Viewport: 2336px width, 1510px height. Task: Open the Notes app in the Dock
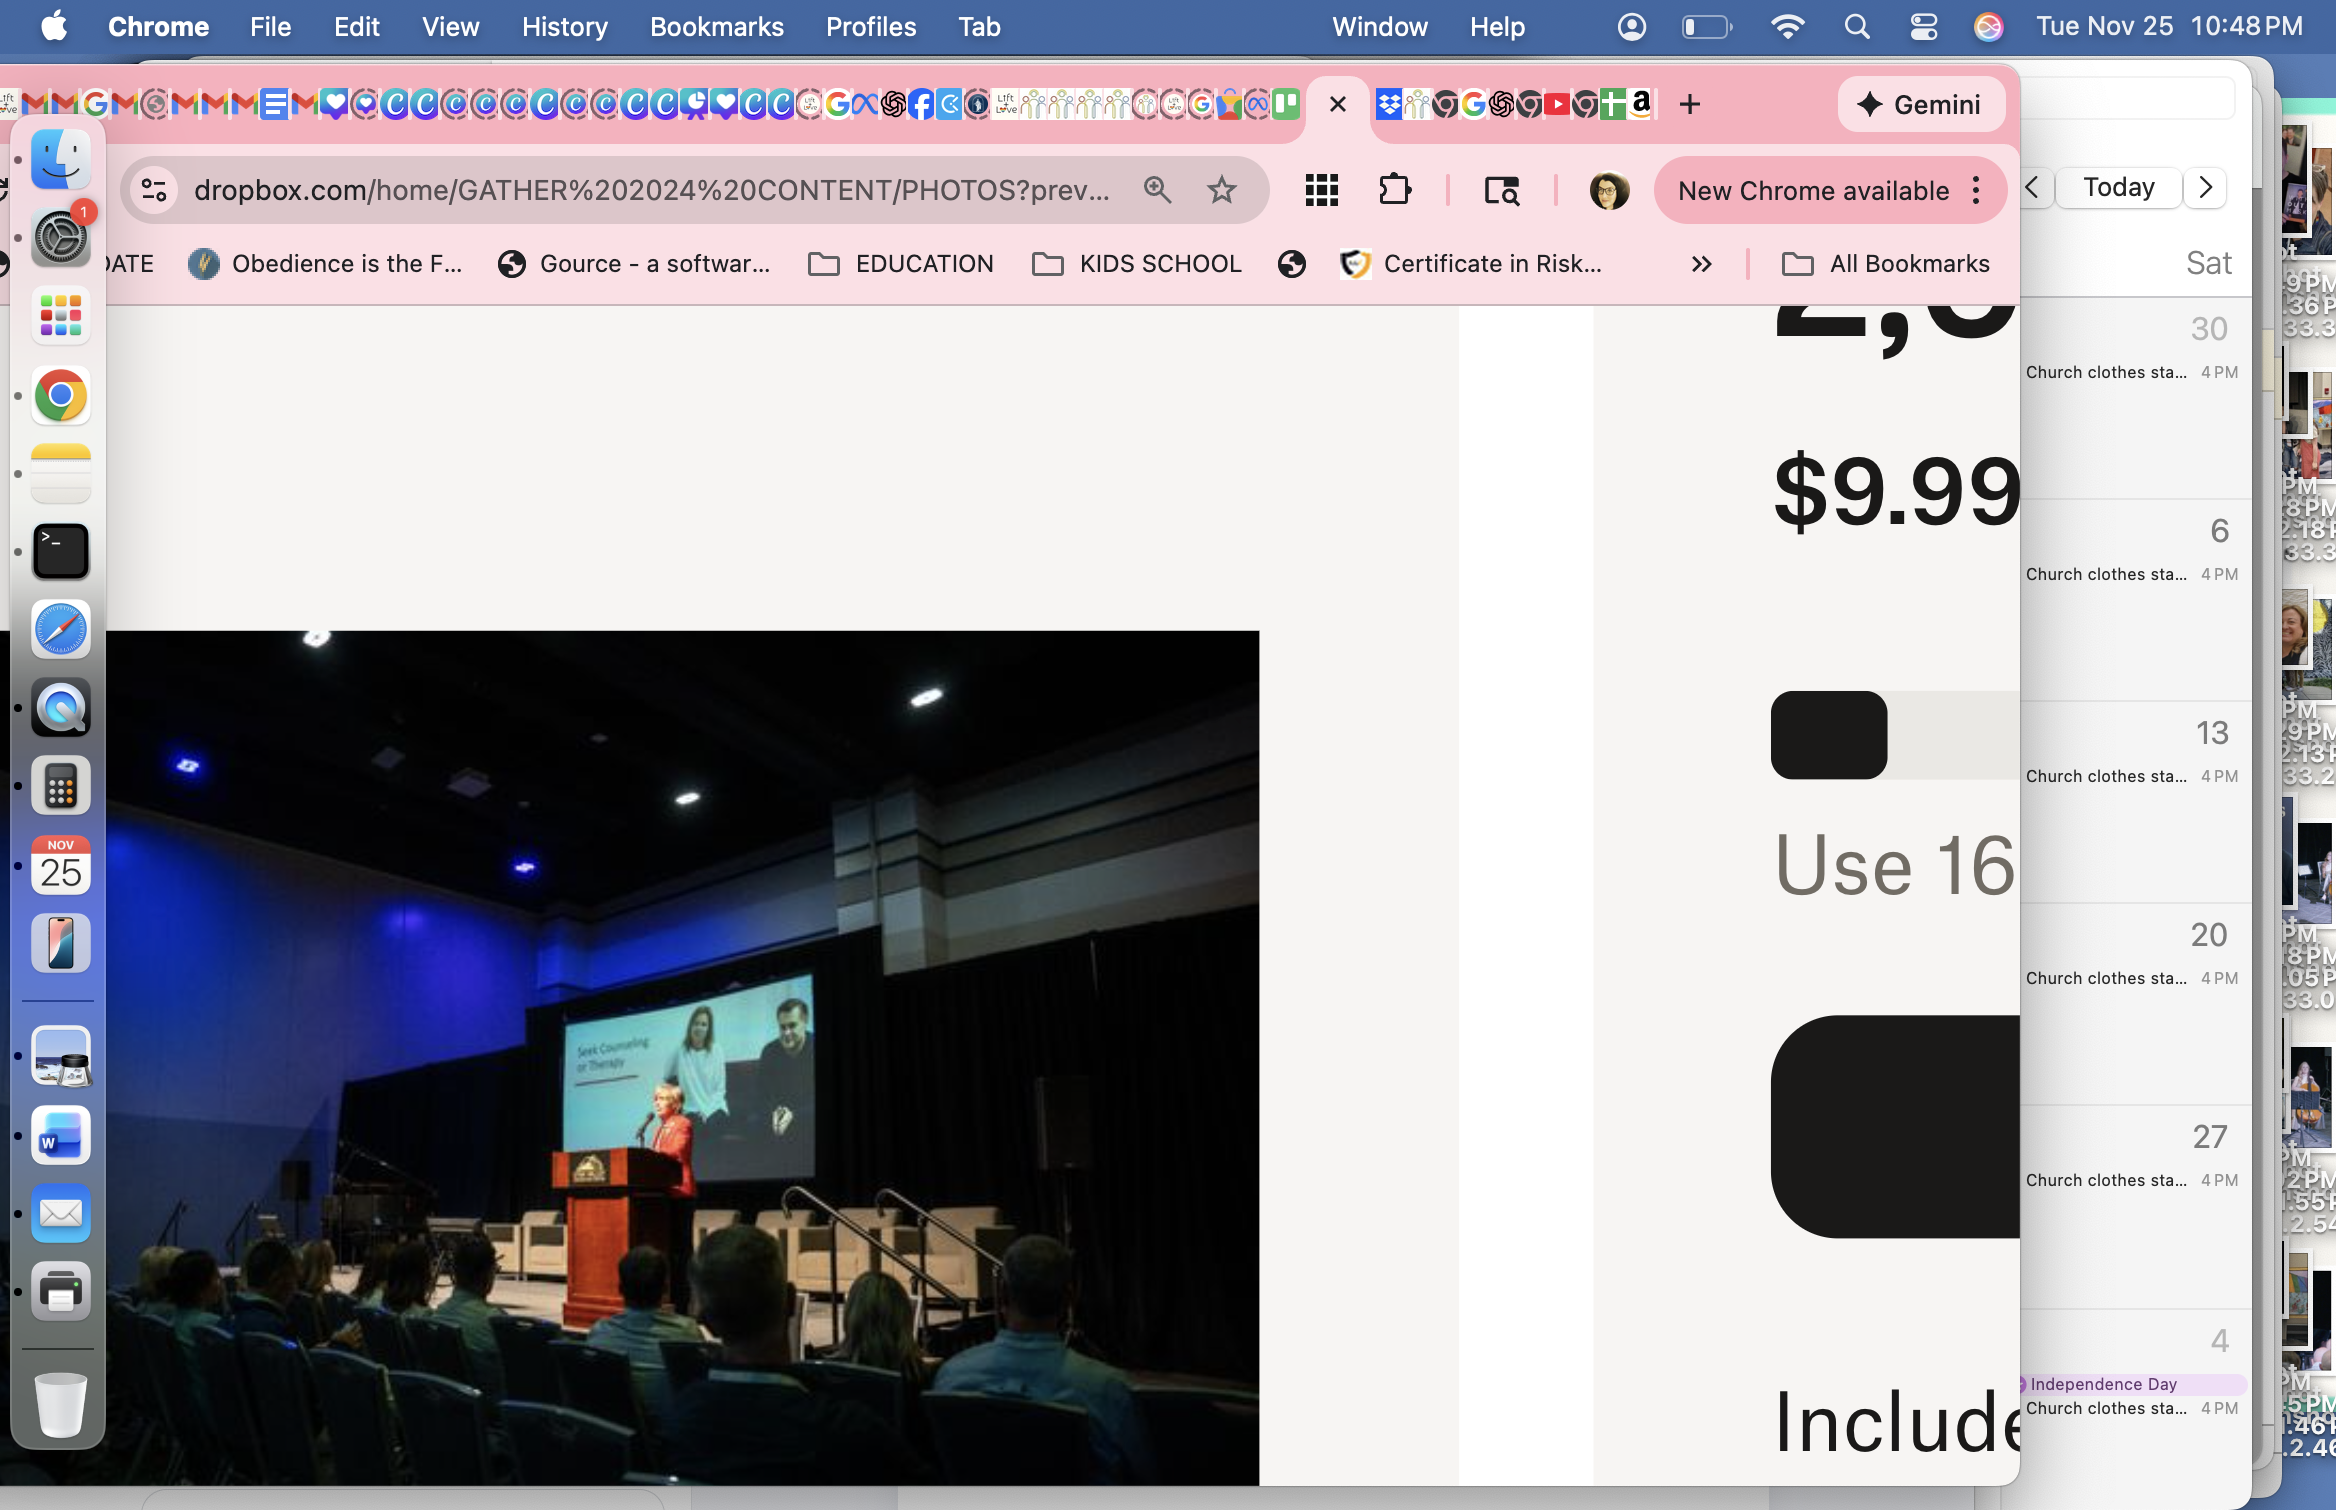tap(61, 474)
